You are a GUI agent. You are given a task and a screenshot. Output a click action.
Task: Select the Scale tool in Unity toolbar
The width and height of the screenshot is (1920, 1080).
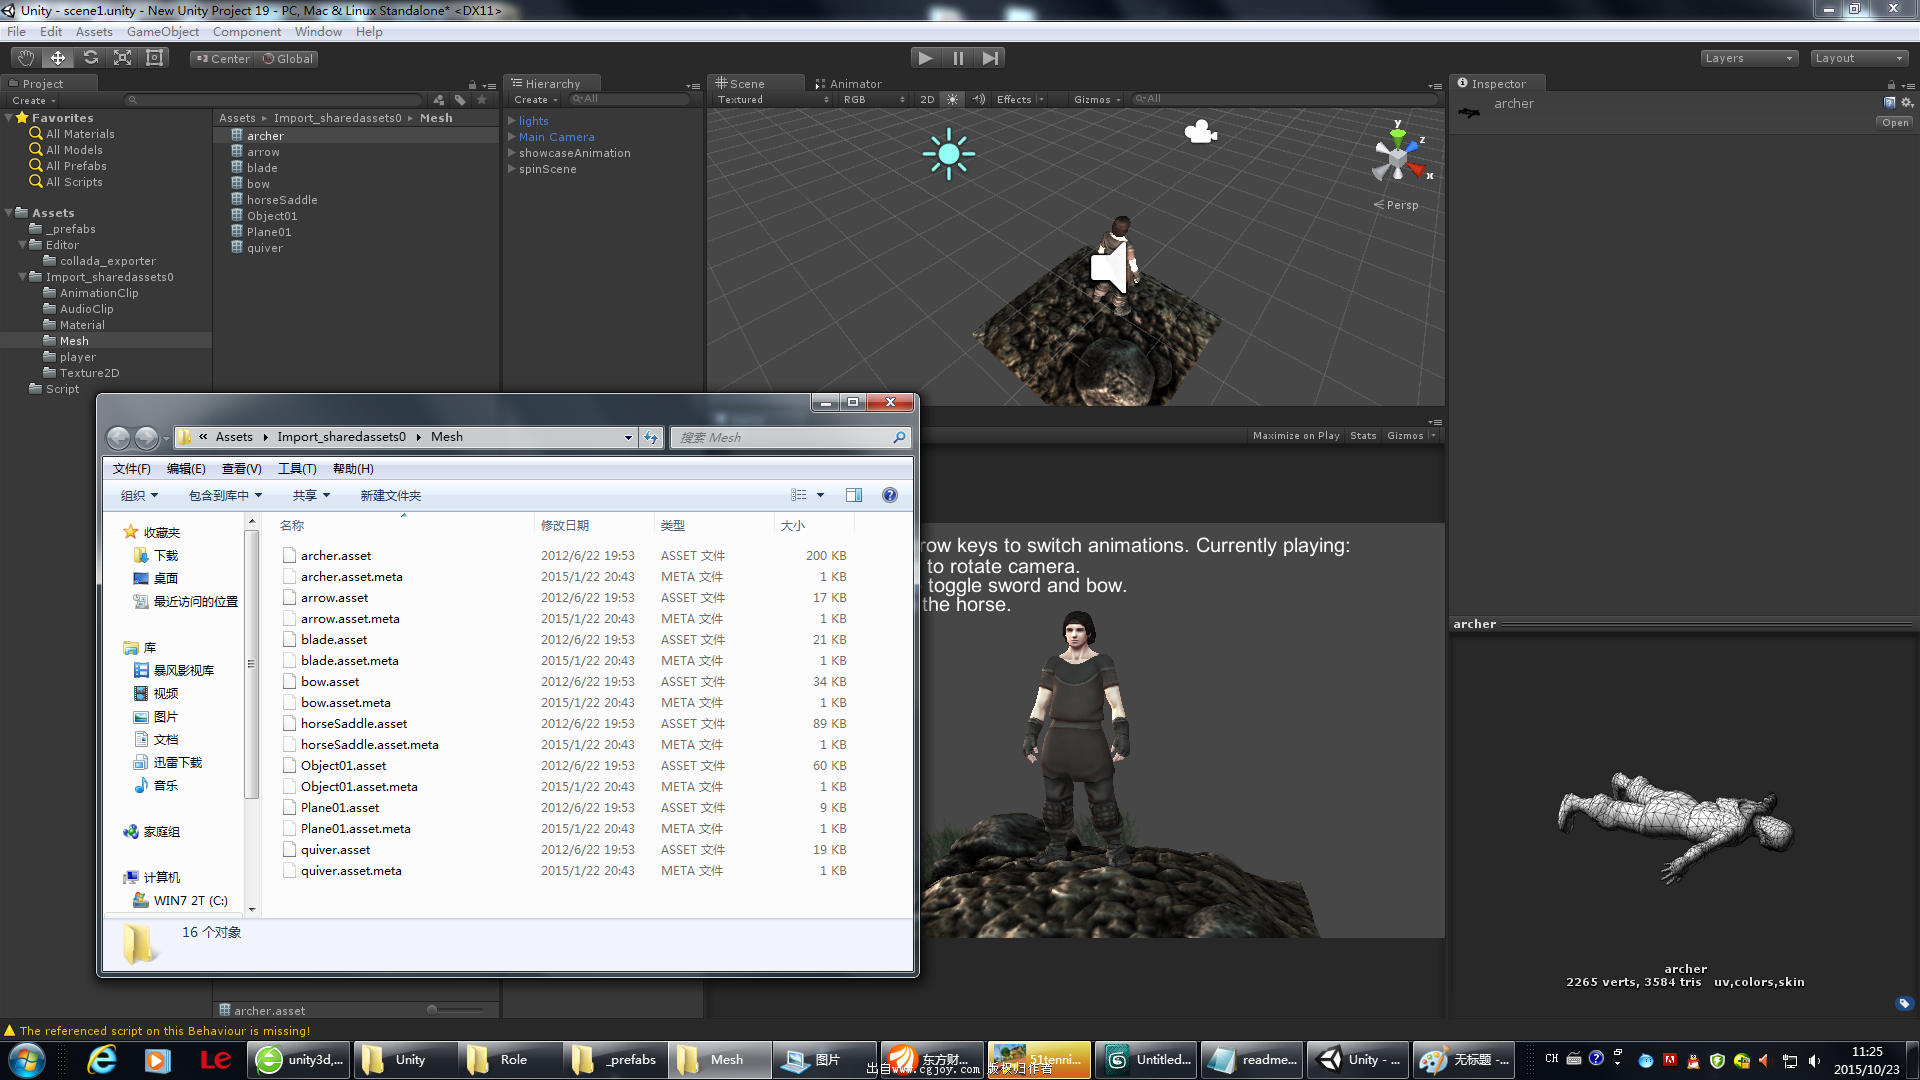pyautogui.click(x=122, y=58)
